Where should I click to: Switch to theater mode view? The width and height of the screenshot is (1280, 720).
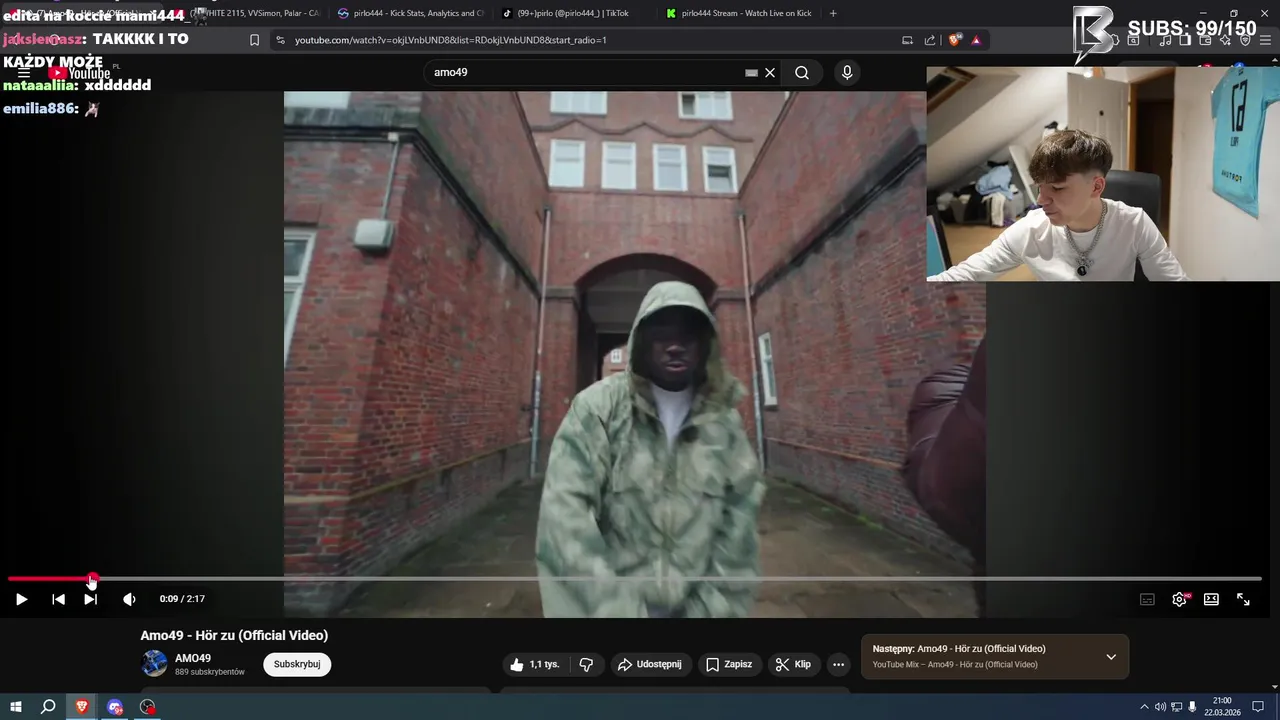point(1211,599)
